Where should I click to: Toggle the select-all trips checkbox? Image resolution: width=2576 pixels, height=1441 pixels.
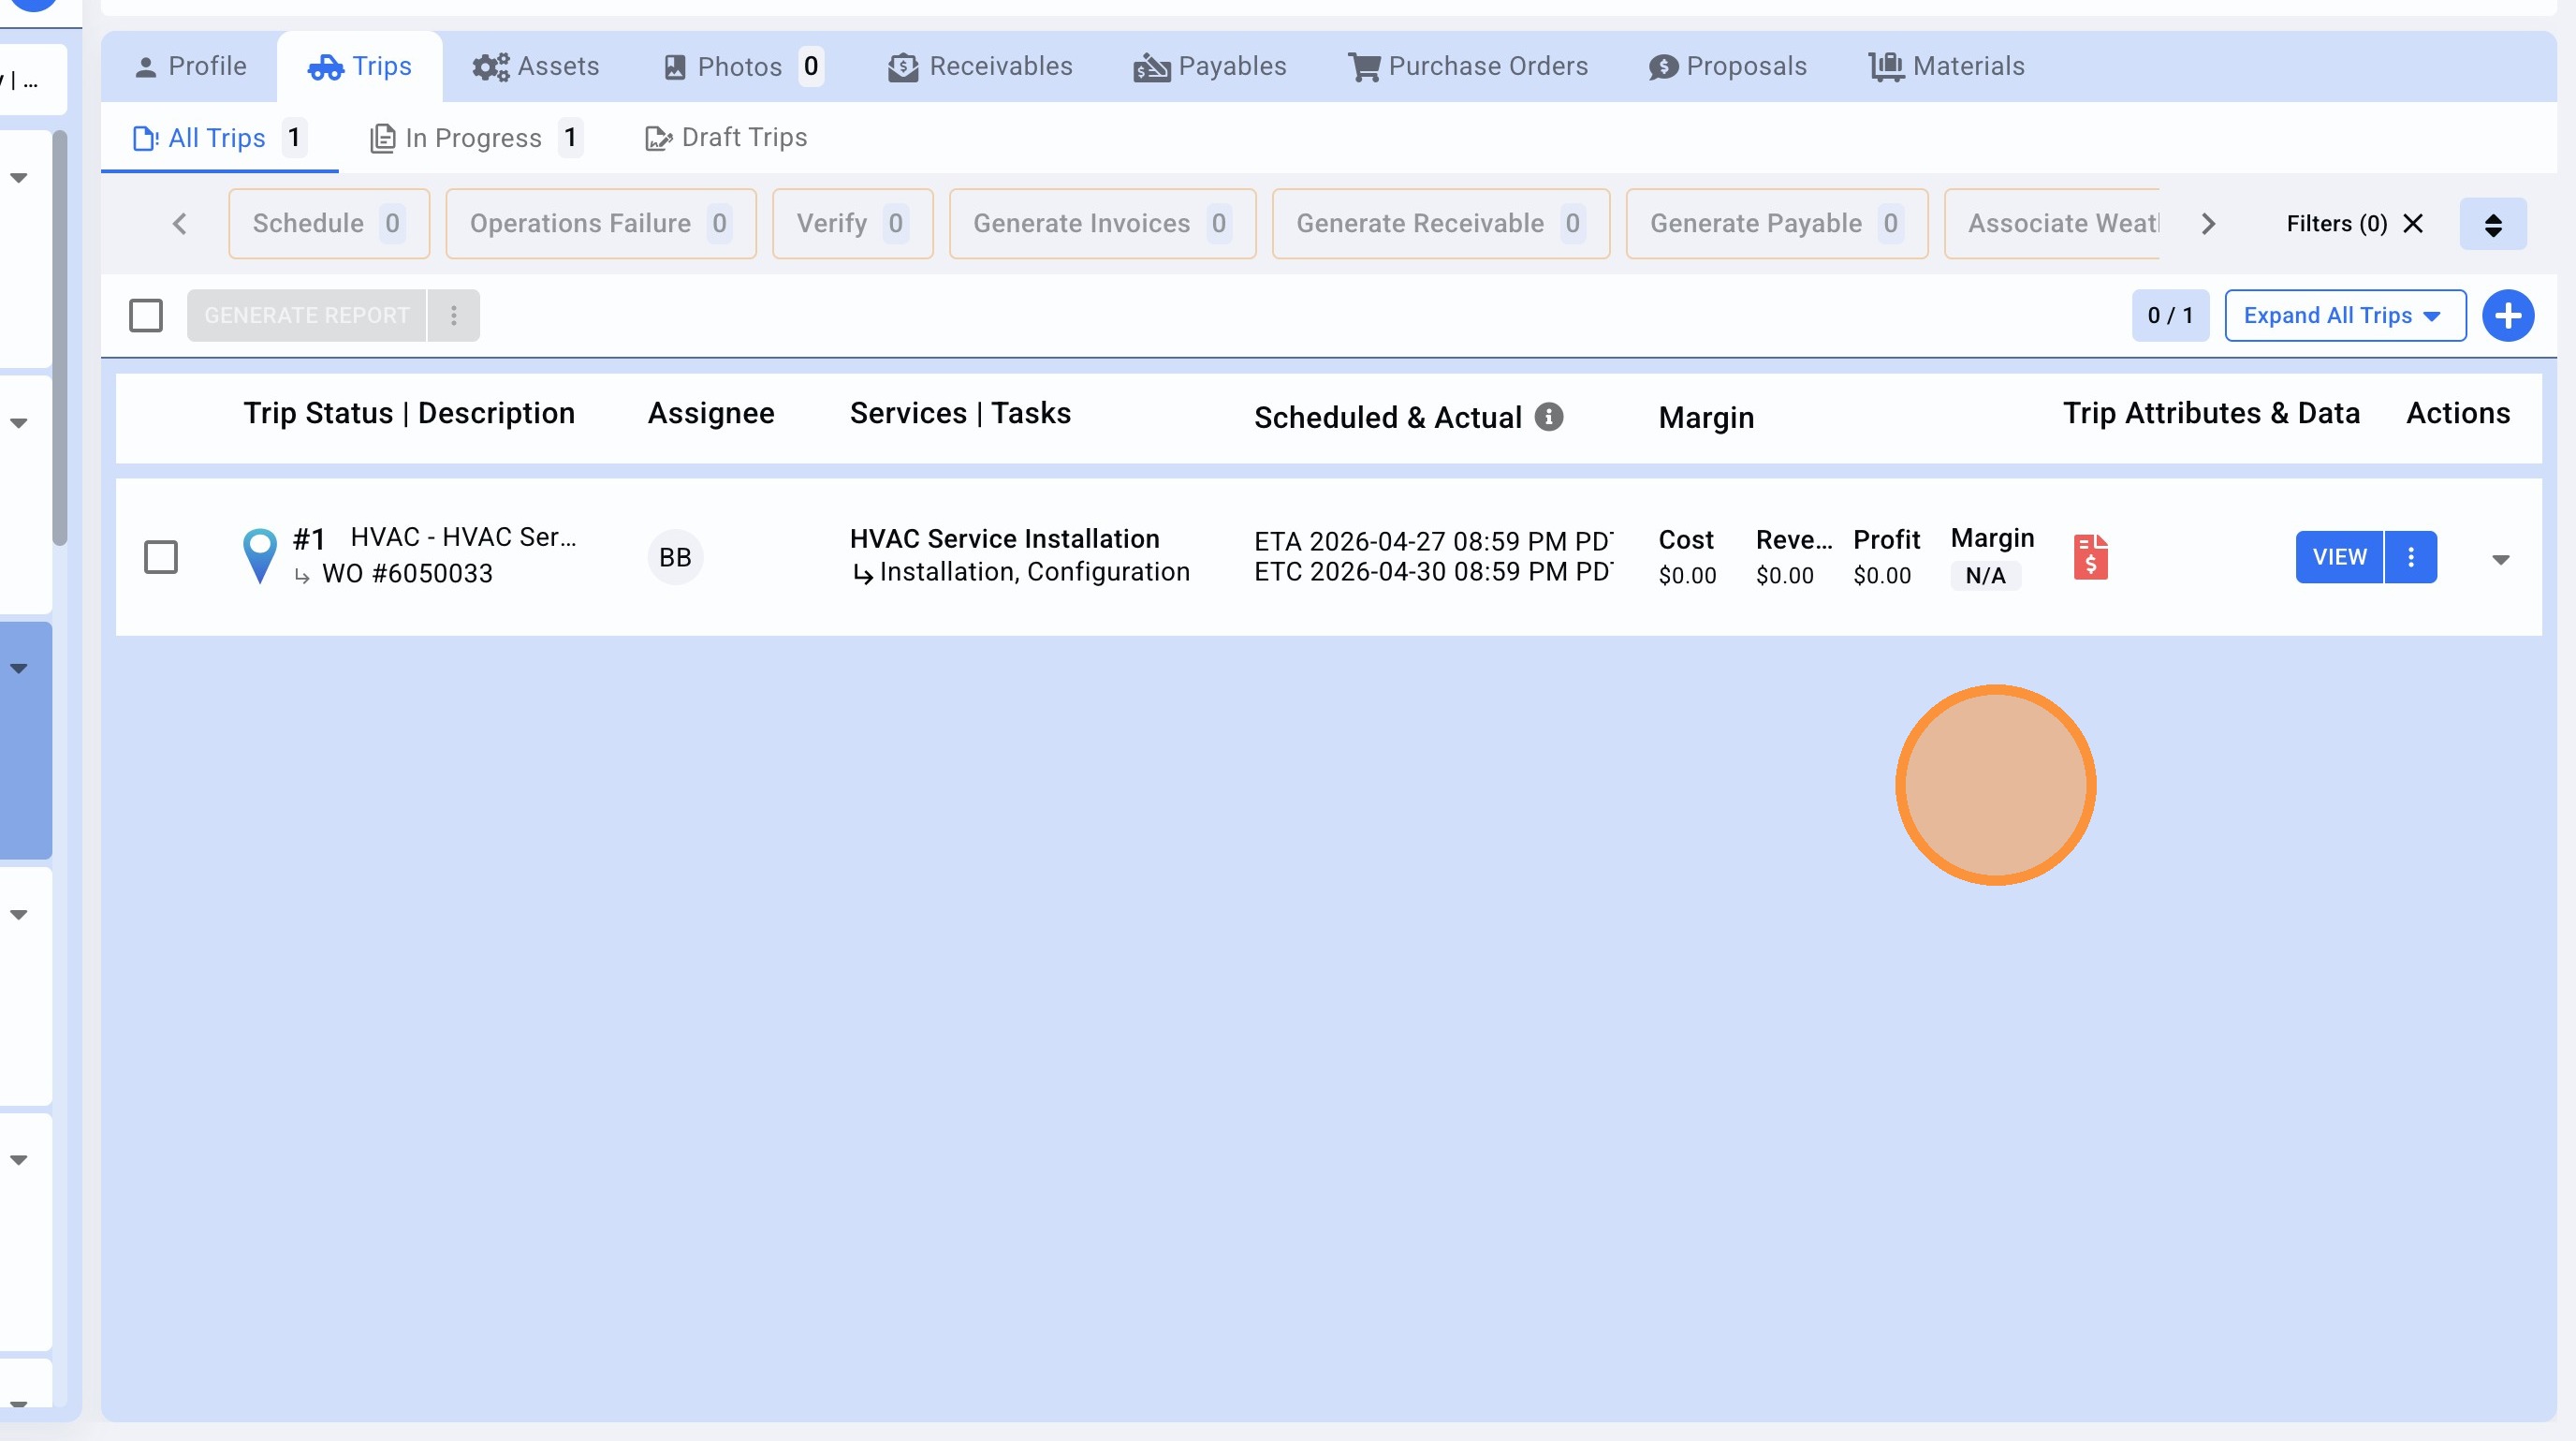pos(146,316)
